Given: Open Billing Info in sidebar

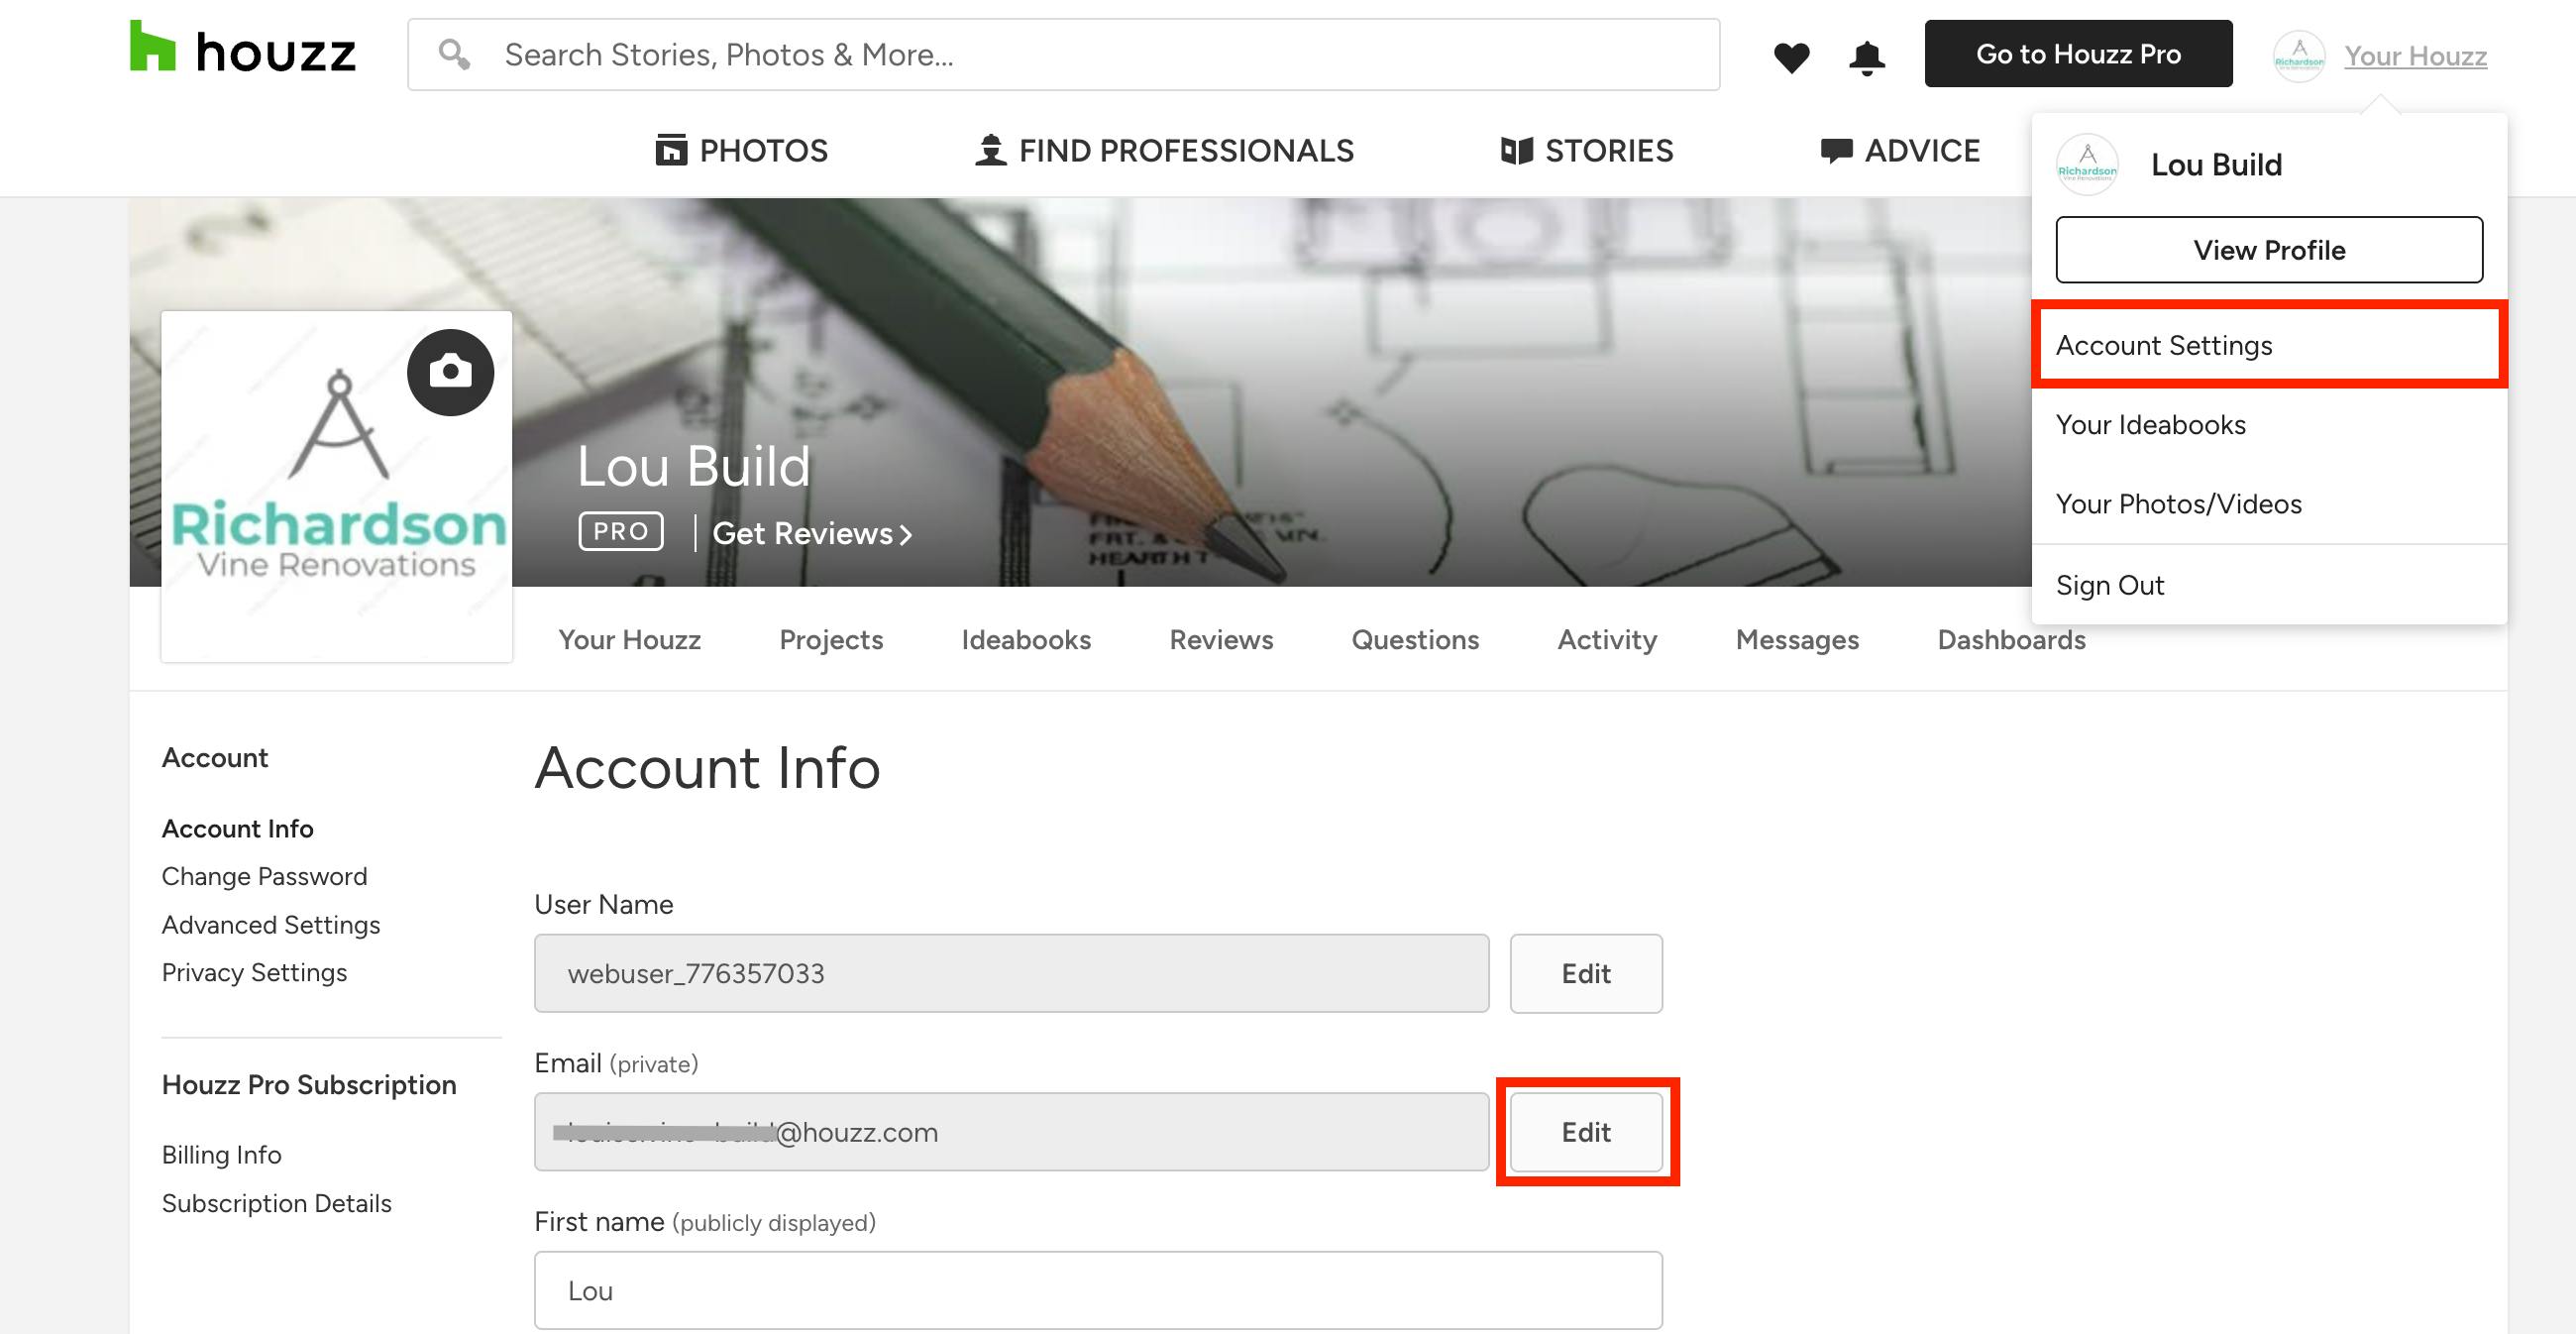Looking at the screenshot, I should [222, 1154].
